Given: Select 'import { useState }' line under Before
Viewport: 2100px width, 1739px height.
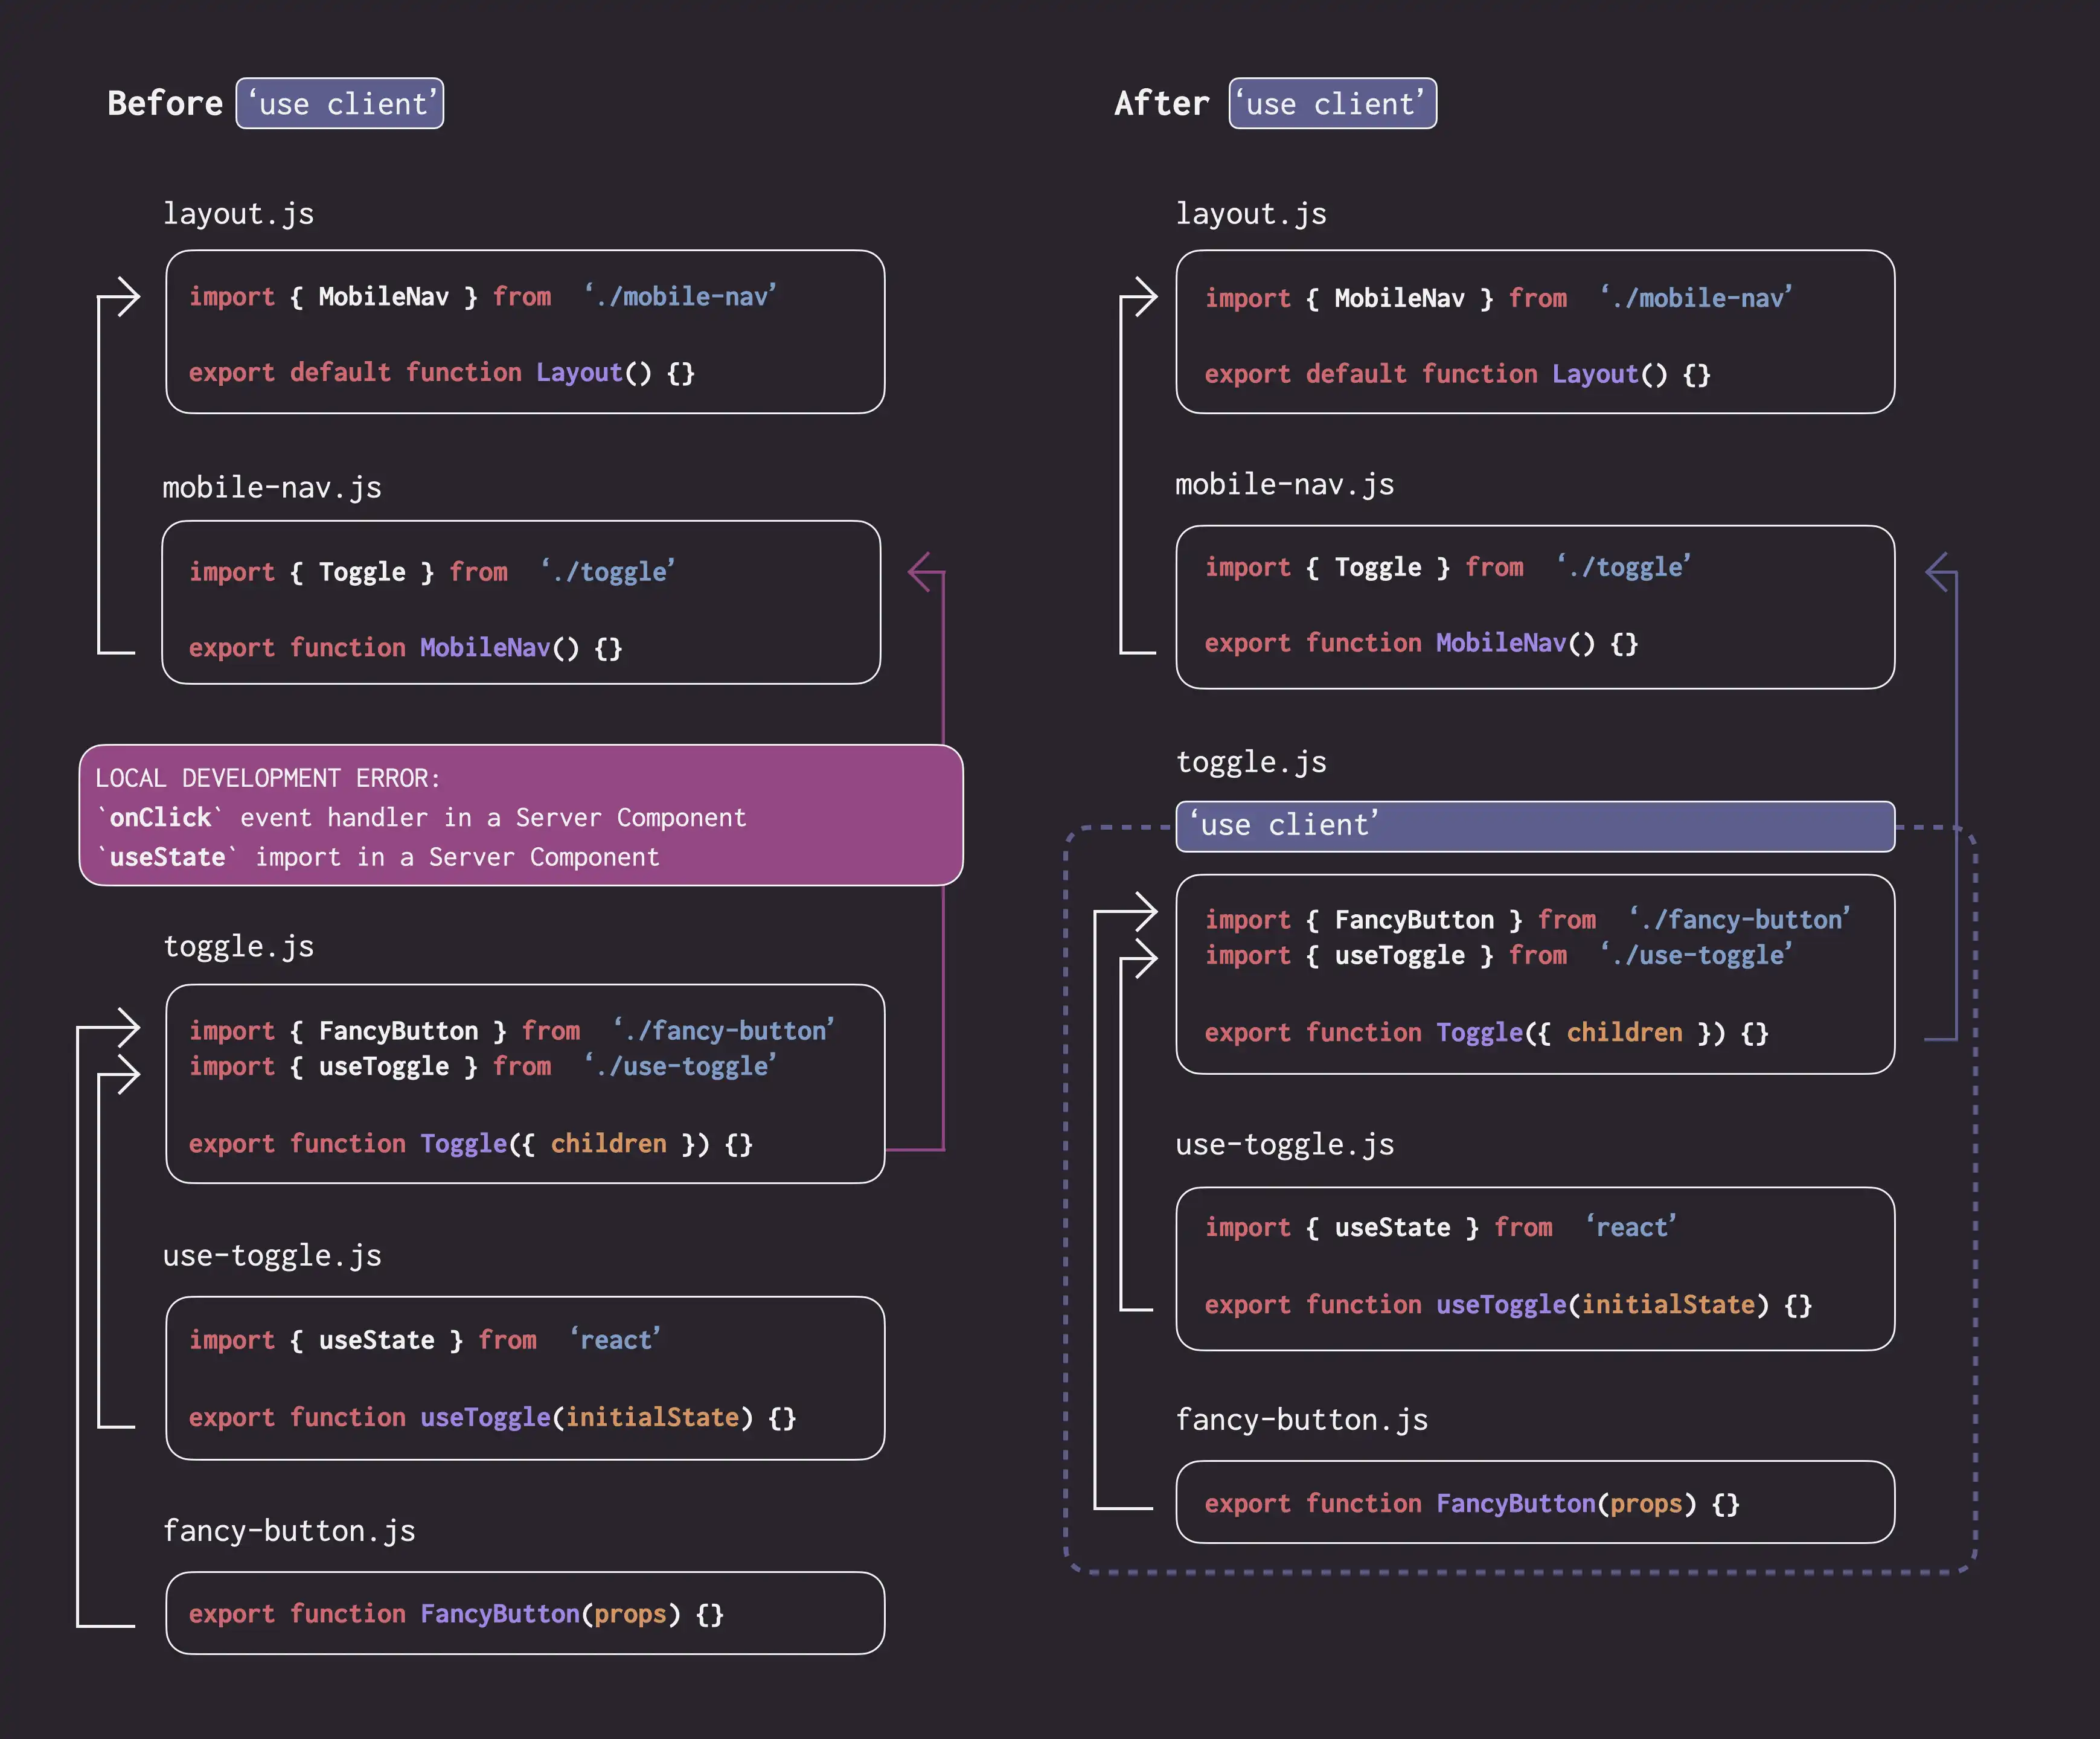Looking at the screenshot, I should (425, 1339).
